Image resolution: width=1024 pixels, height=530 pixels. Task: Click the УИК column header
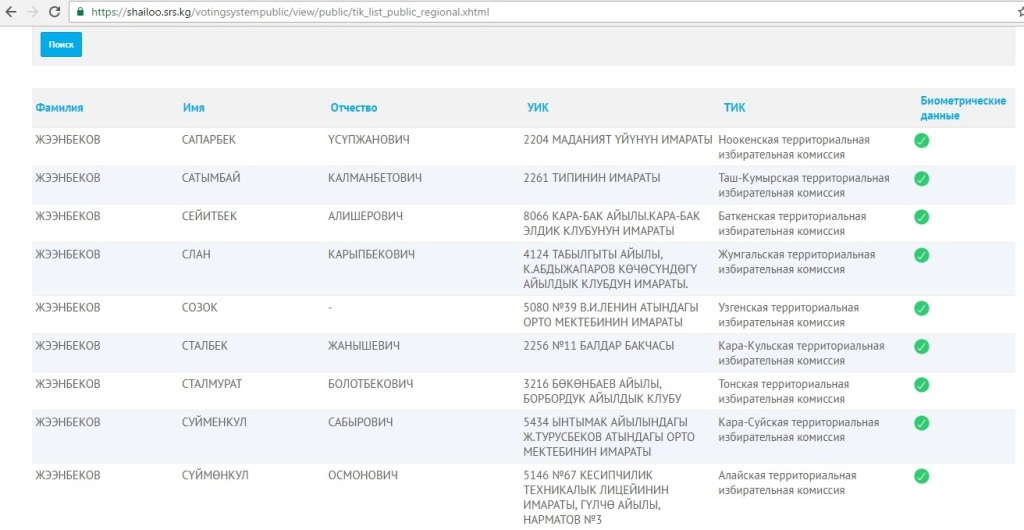tap(537, 108)
